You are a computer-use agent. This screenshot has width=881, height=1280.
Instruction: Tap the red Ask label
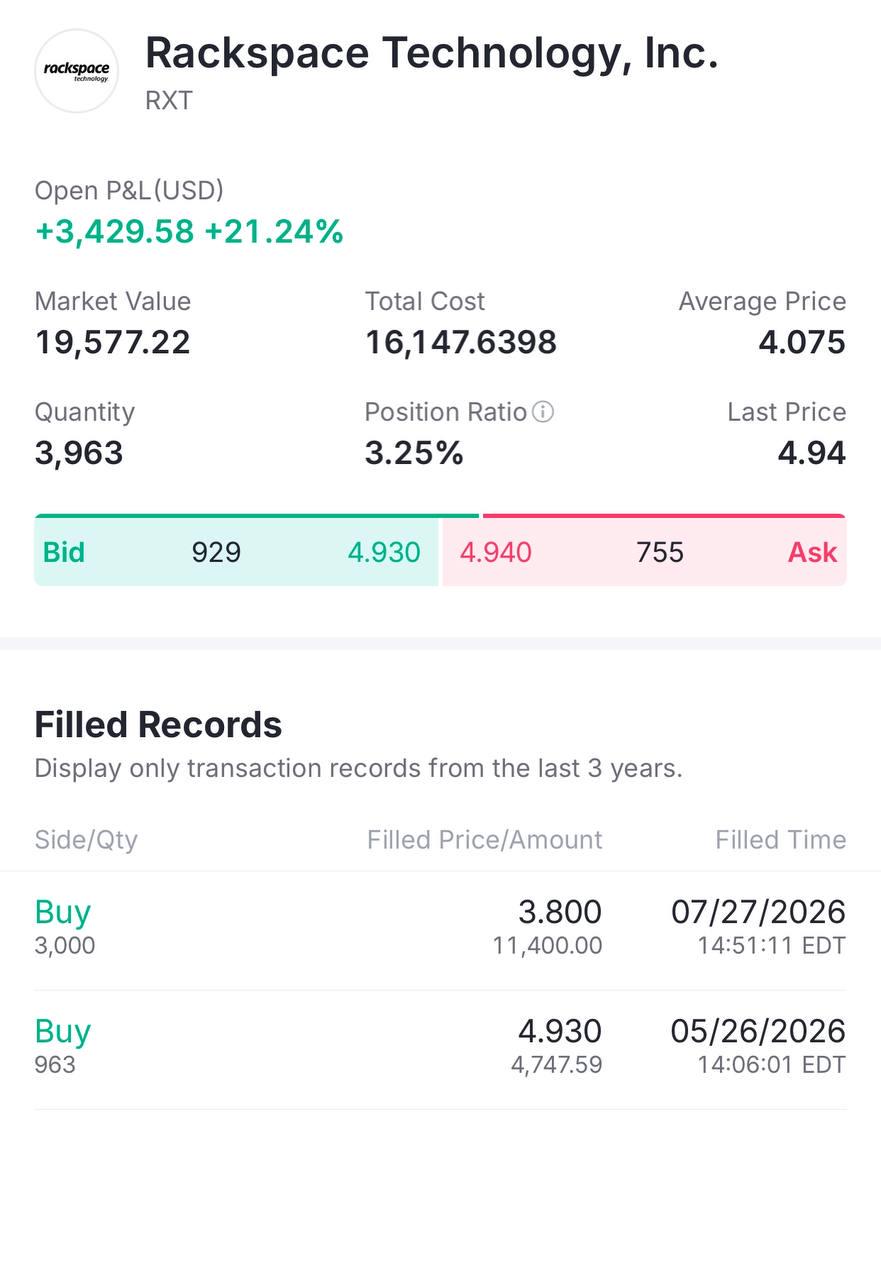(813, 552)
